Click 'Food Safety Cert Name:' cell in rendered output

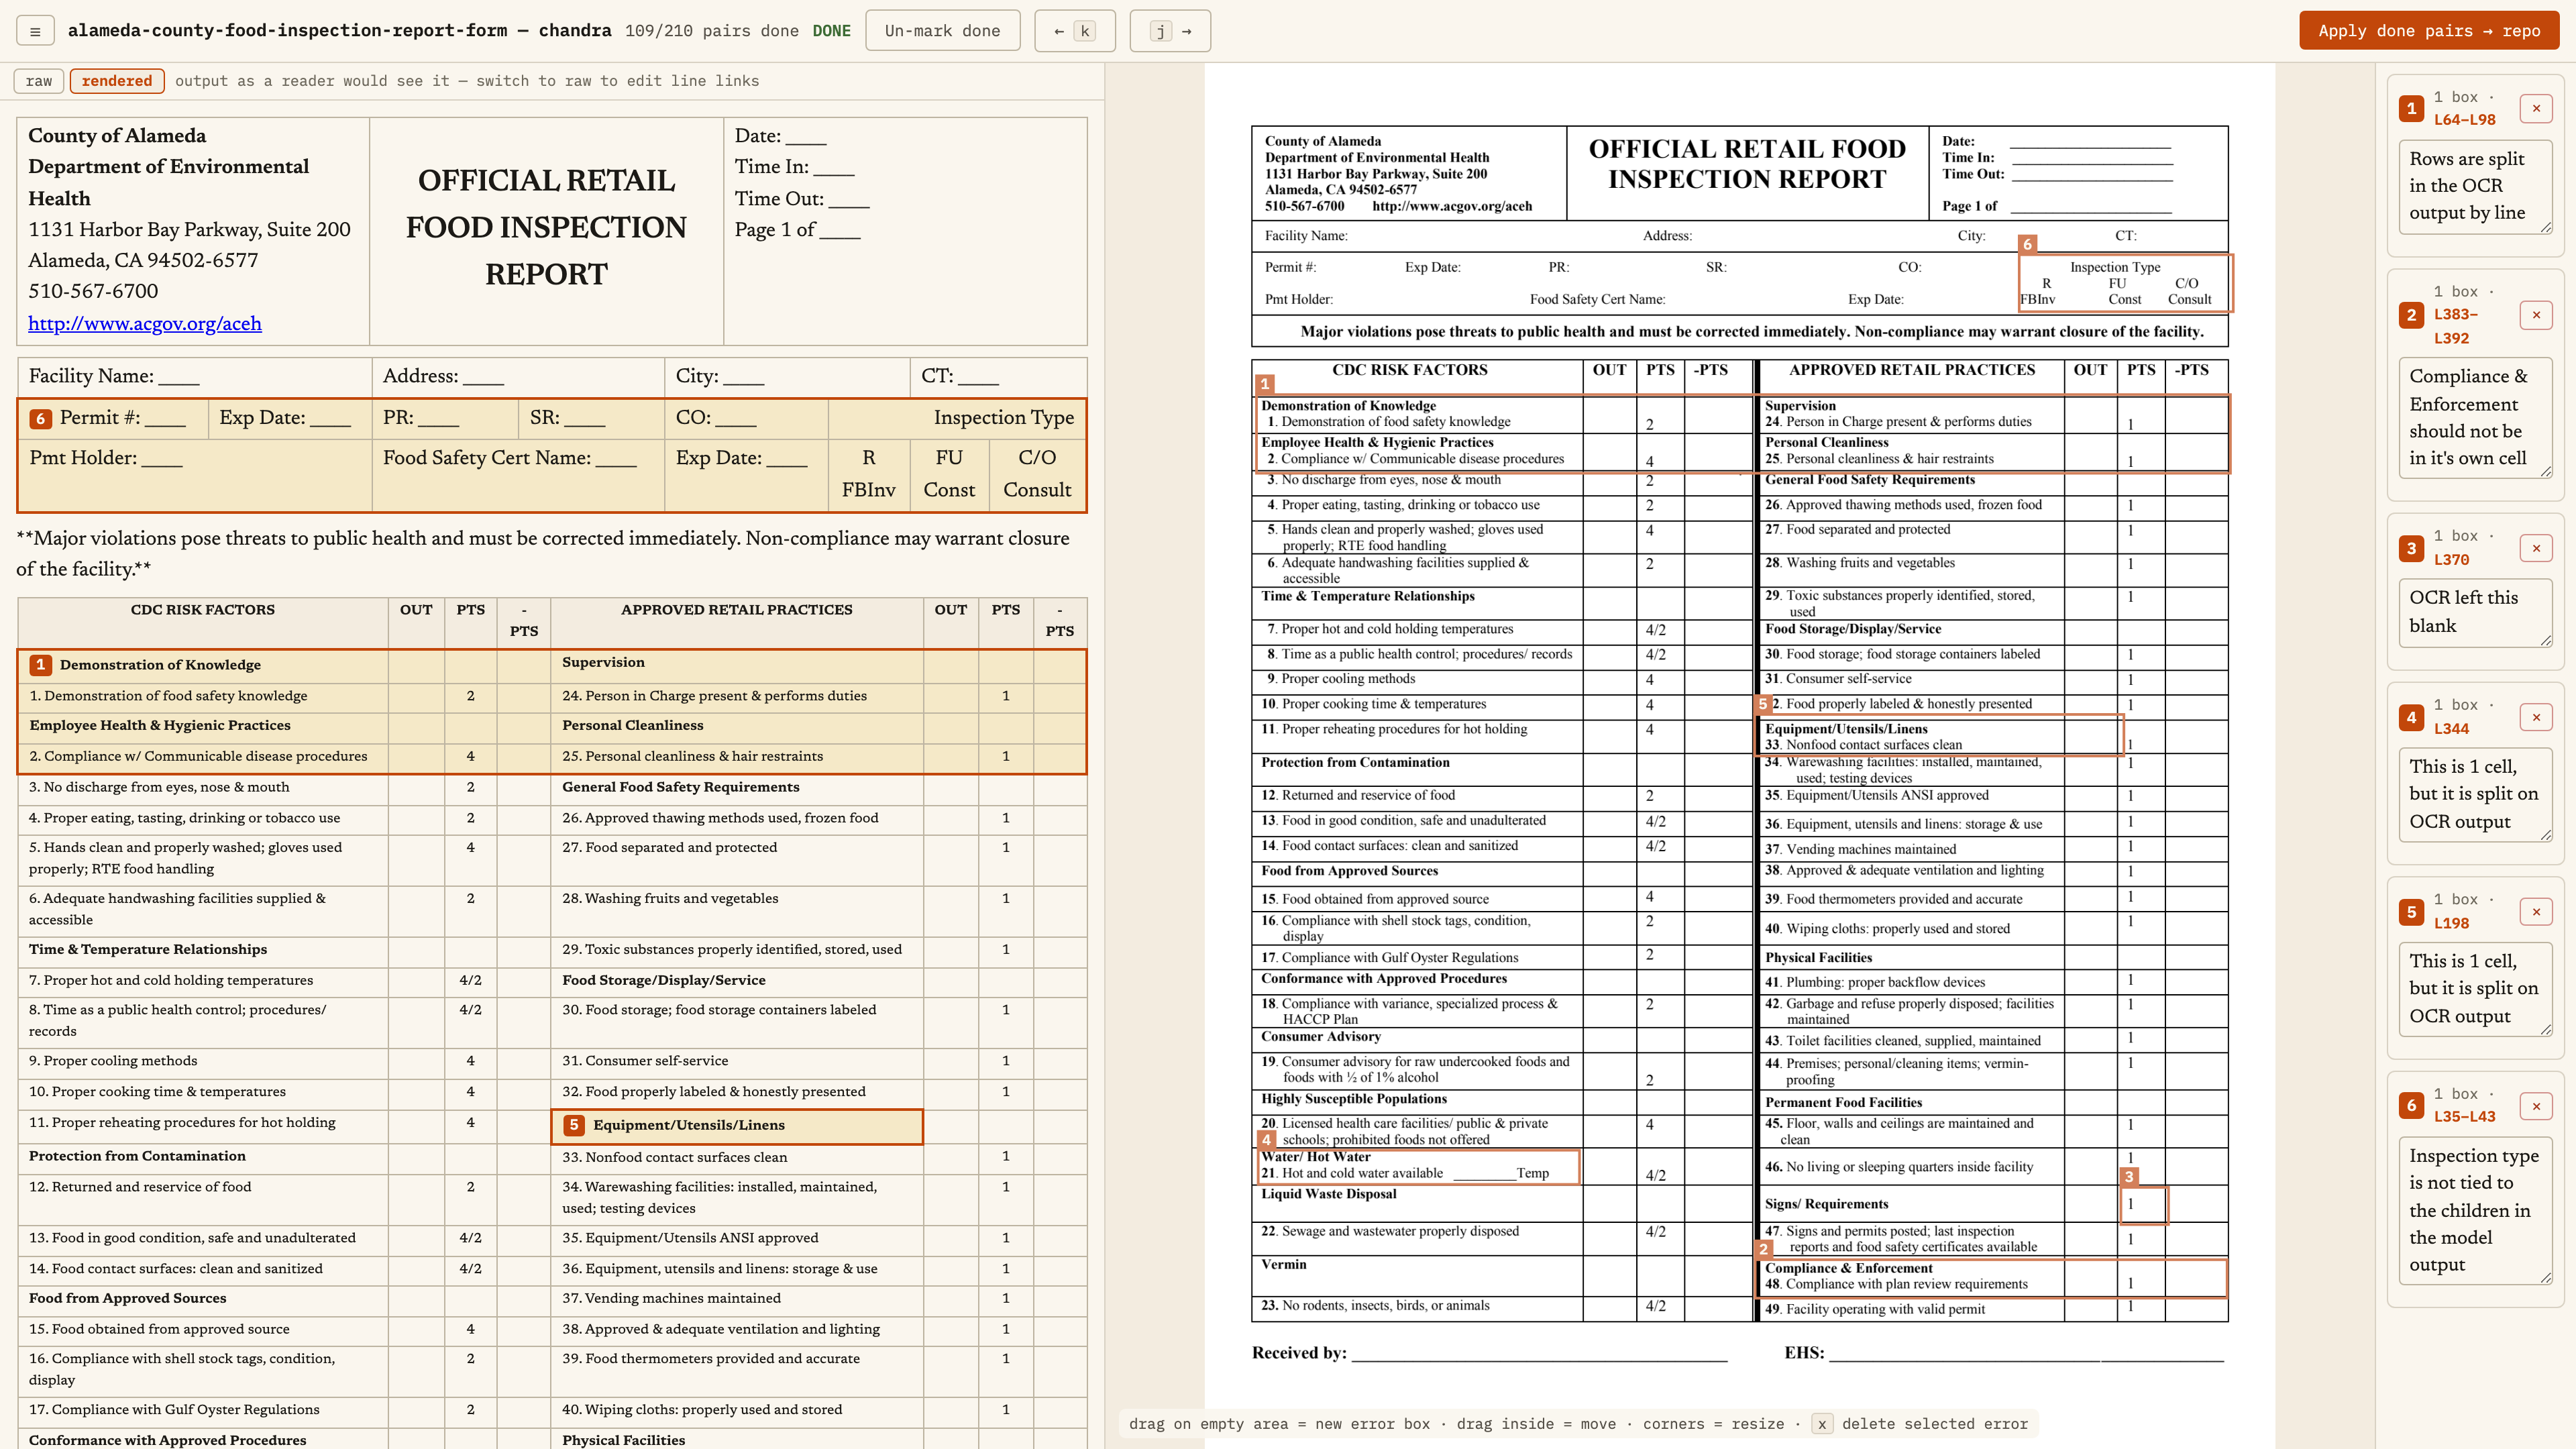click(518, 475)
